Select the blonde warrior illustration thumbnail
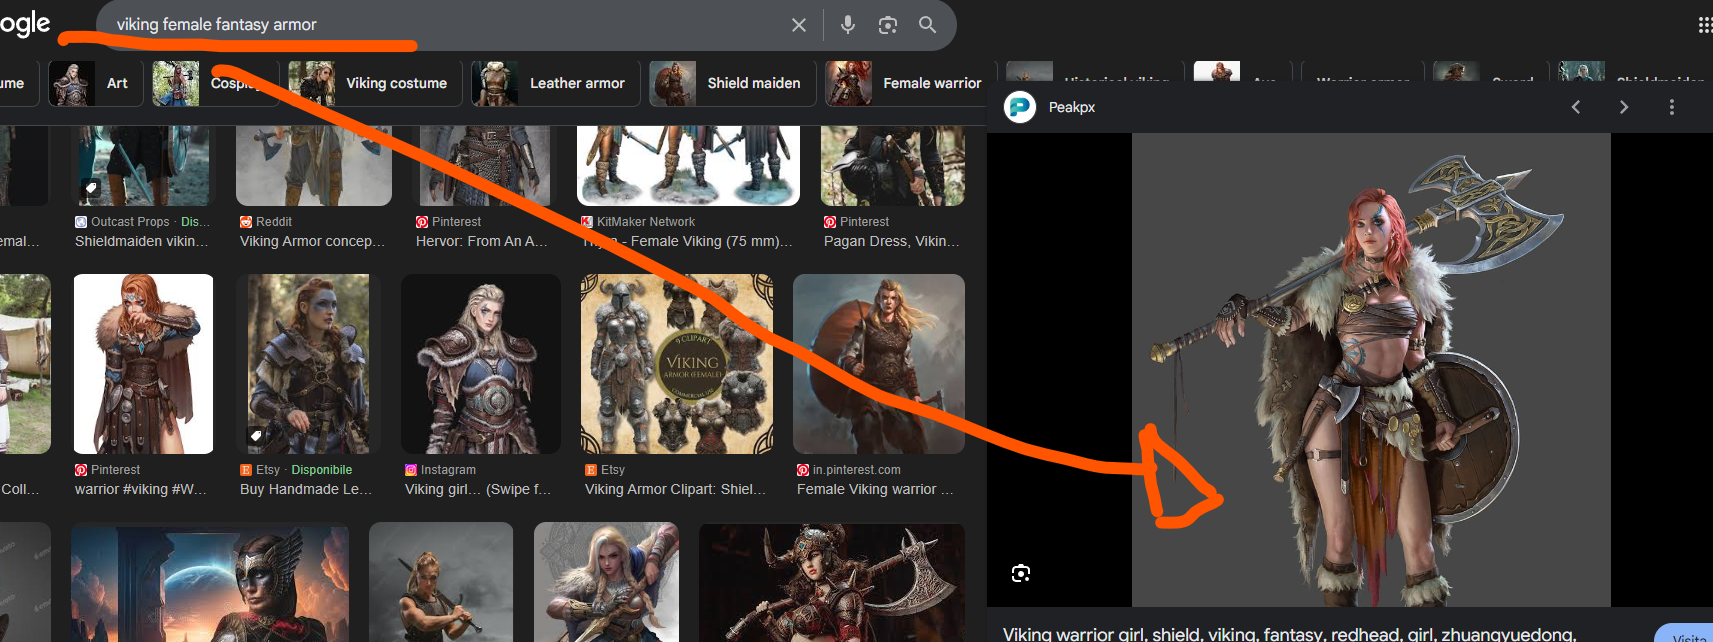This screenshot has width=1713, height=642. [606, 583]
